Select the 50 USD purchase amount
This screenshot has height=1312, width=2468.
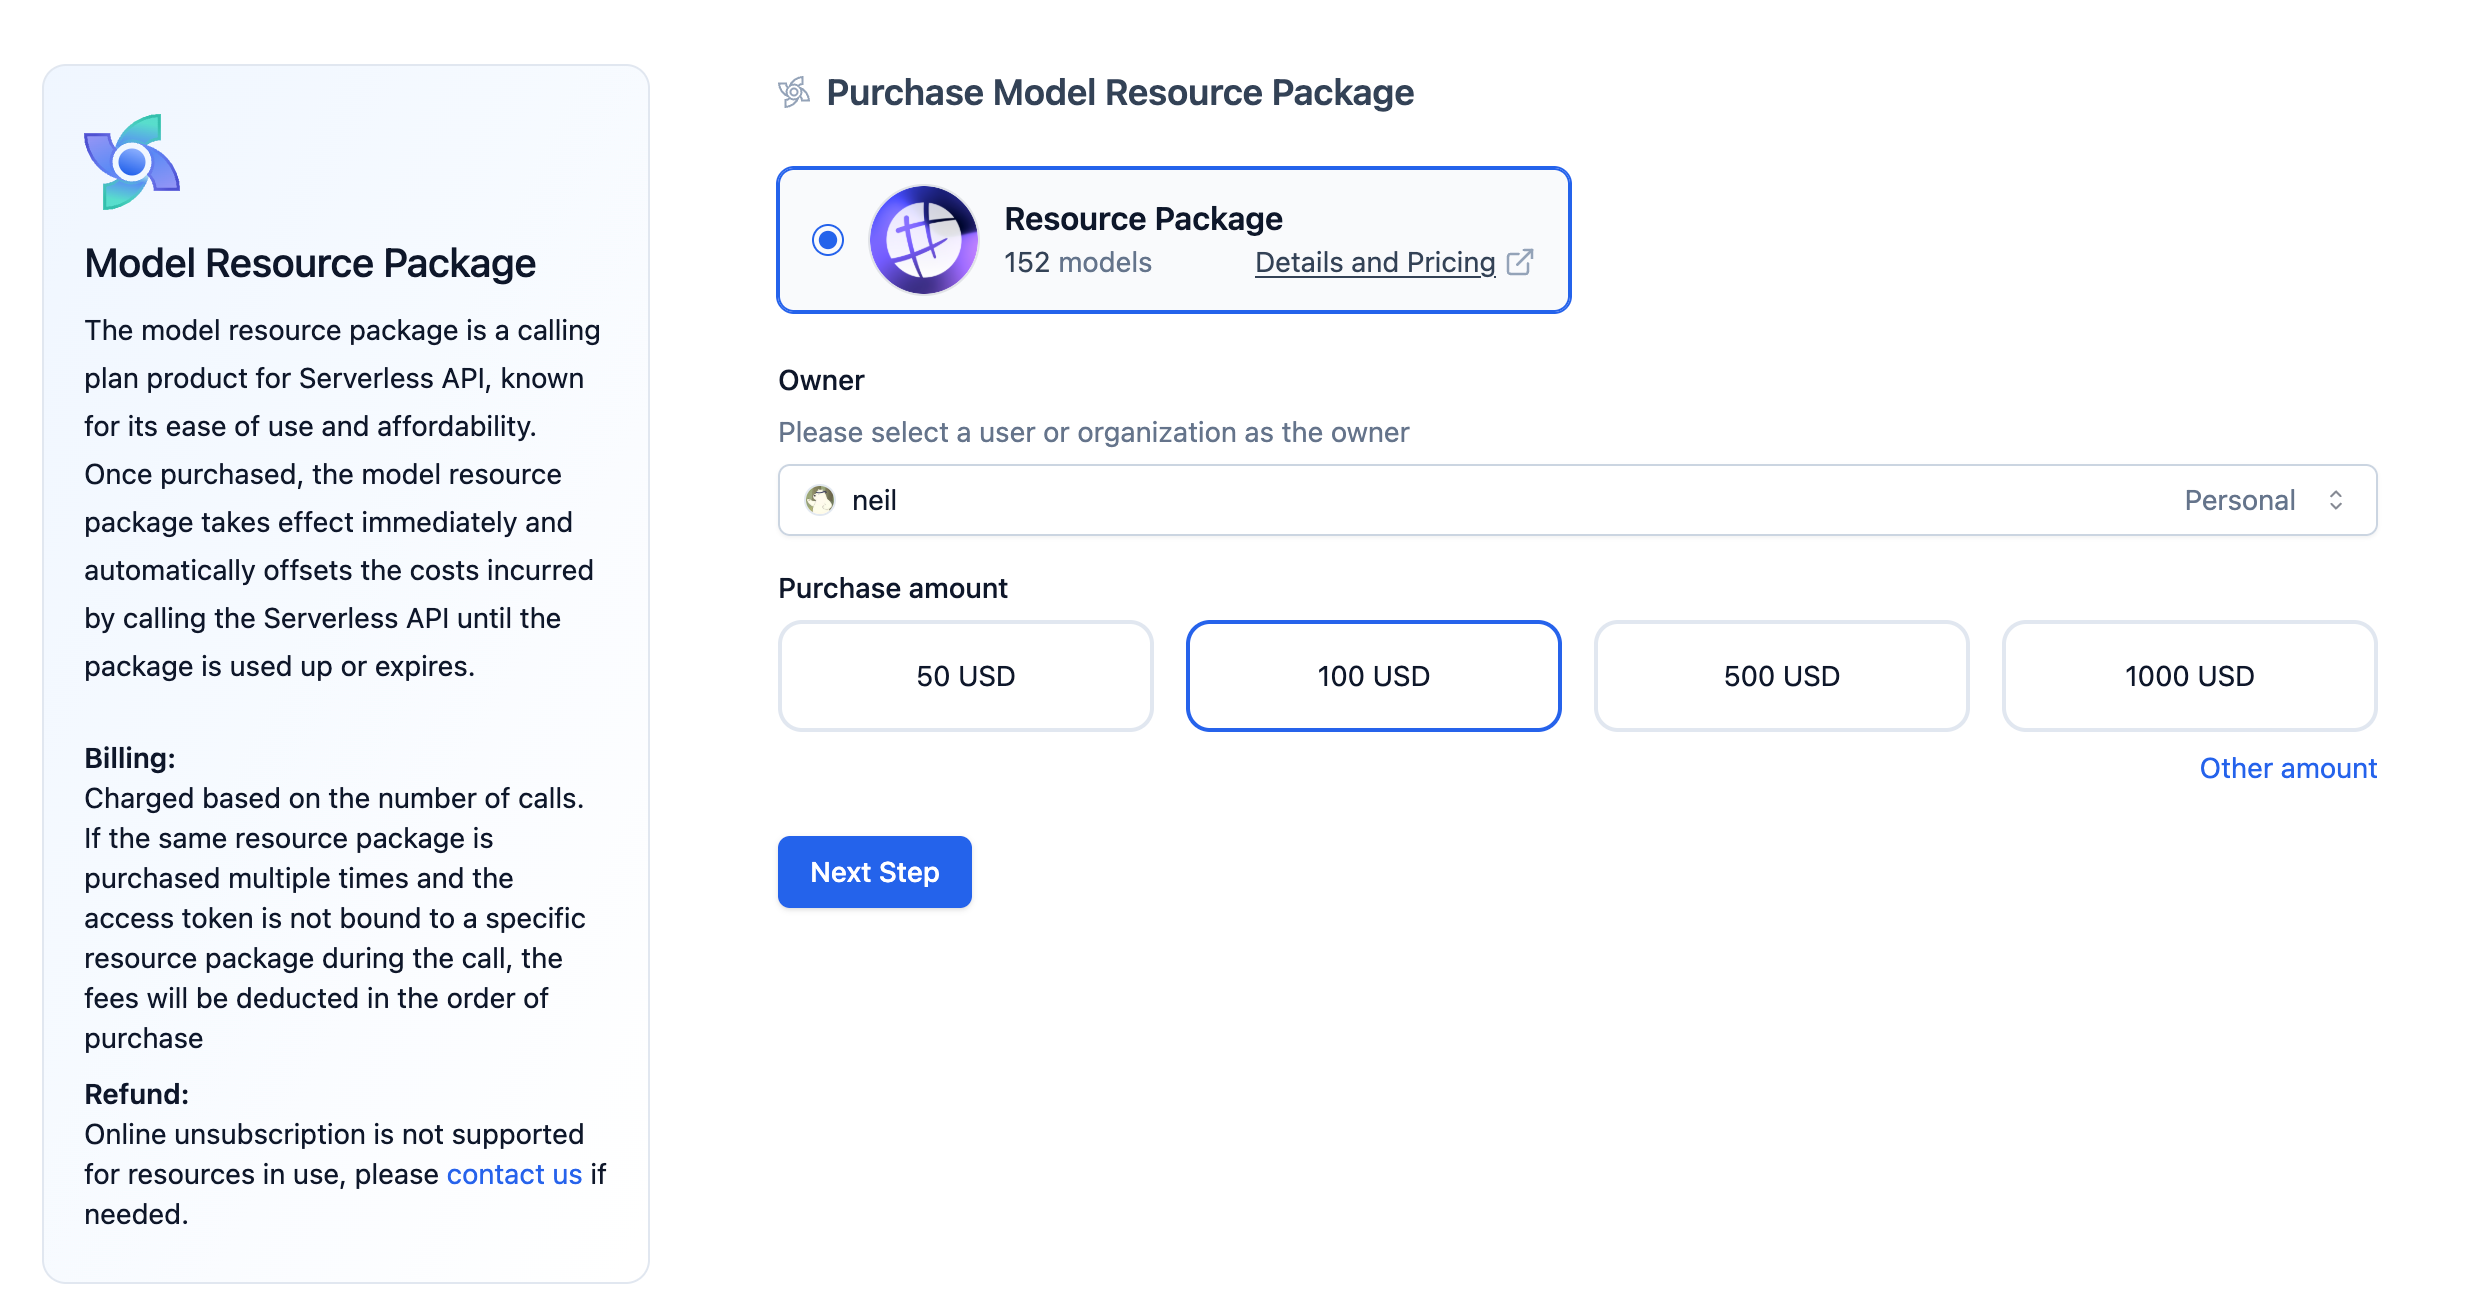[964, 675]
